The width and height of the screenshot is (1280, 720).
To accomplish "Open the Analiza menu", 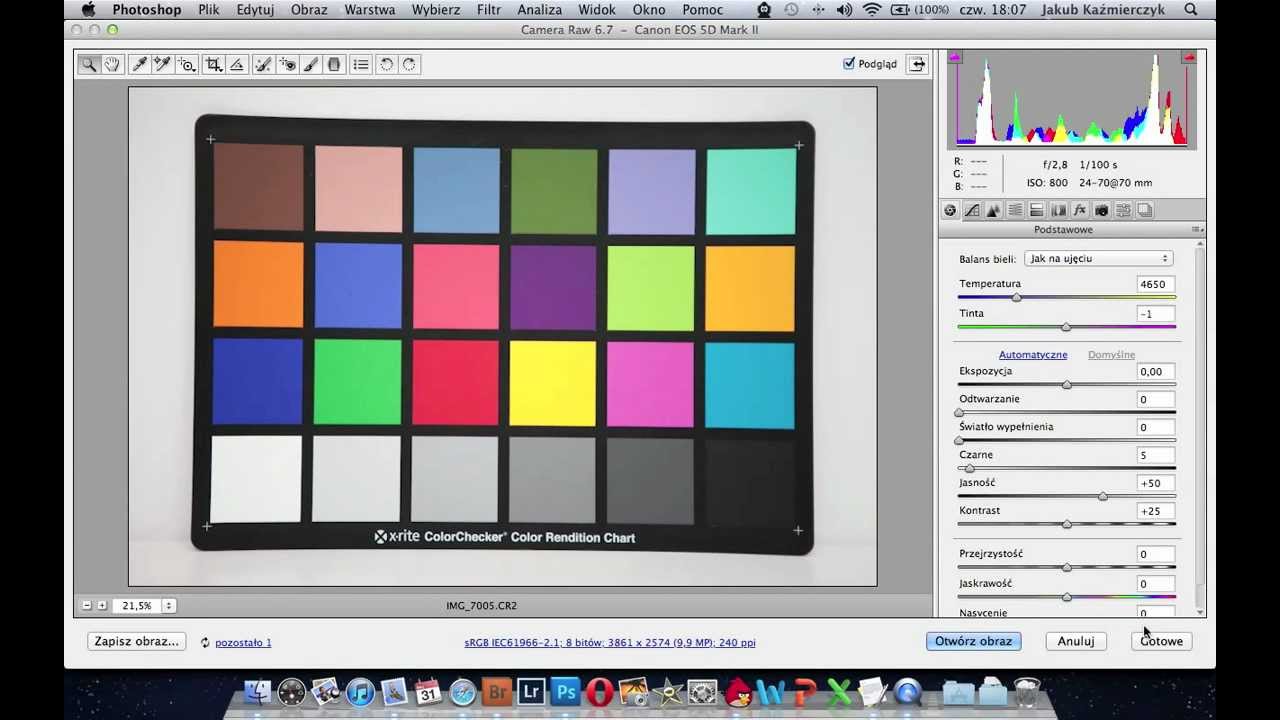I will 540,10.
